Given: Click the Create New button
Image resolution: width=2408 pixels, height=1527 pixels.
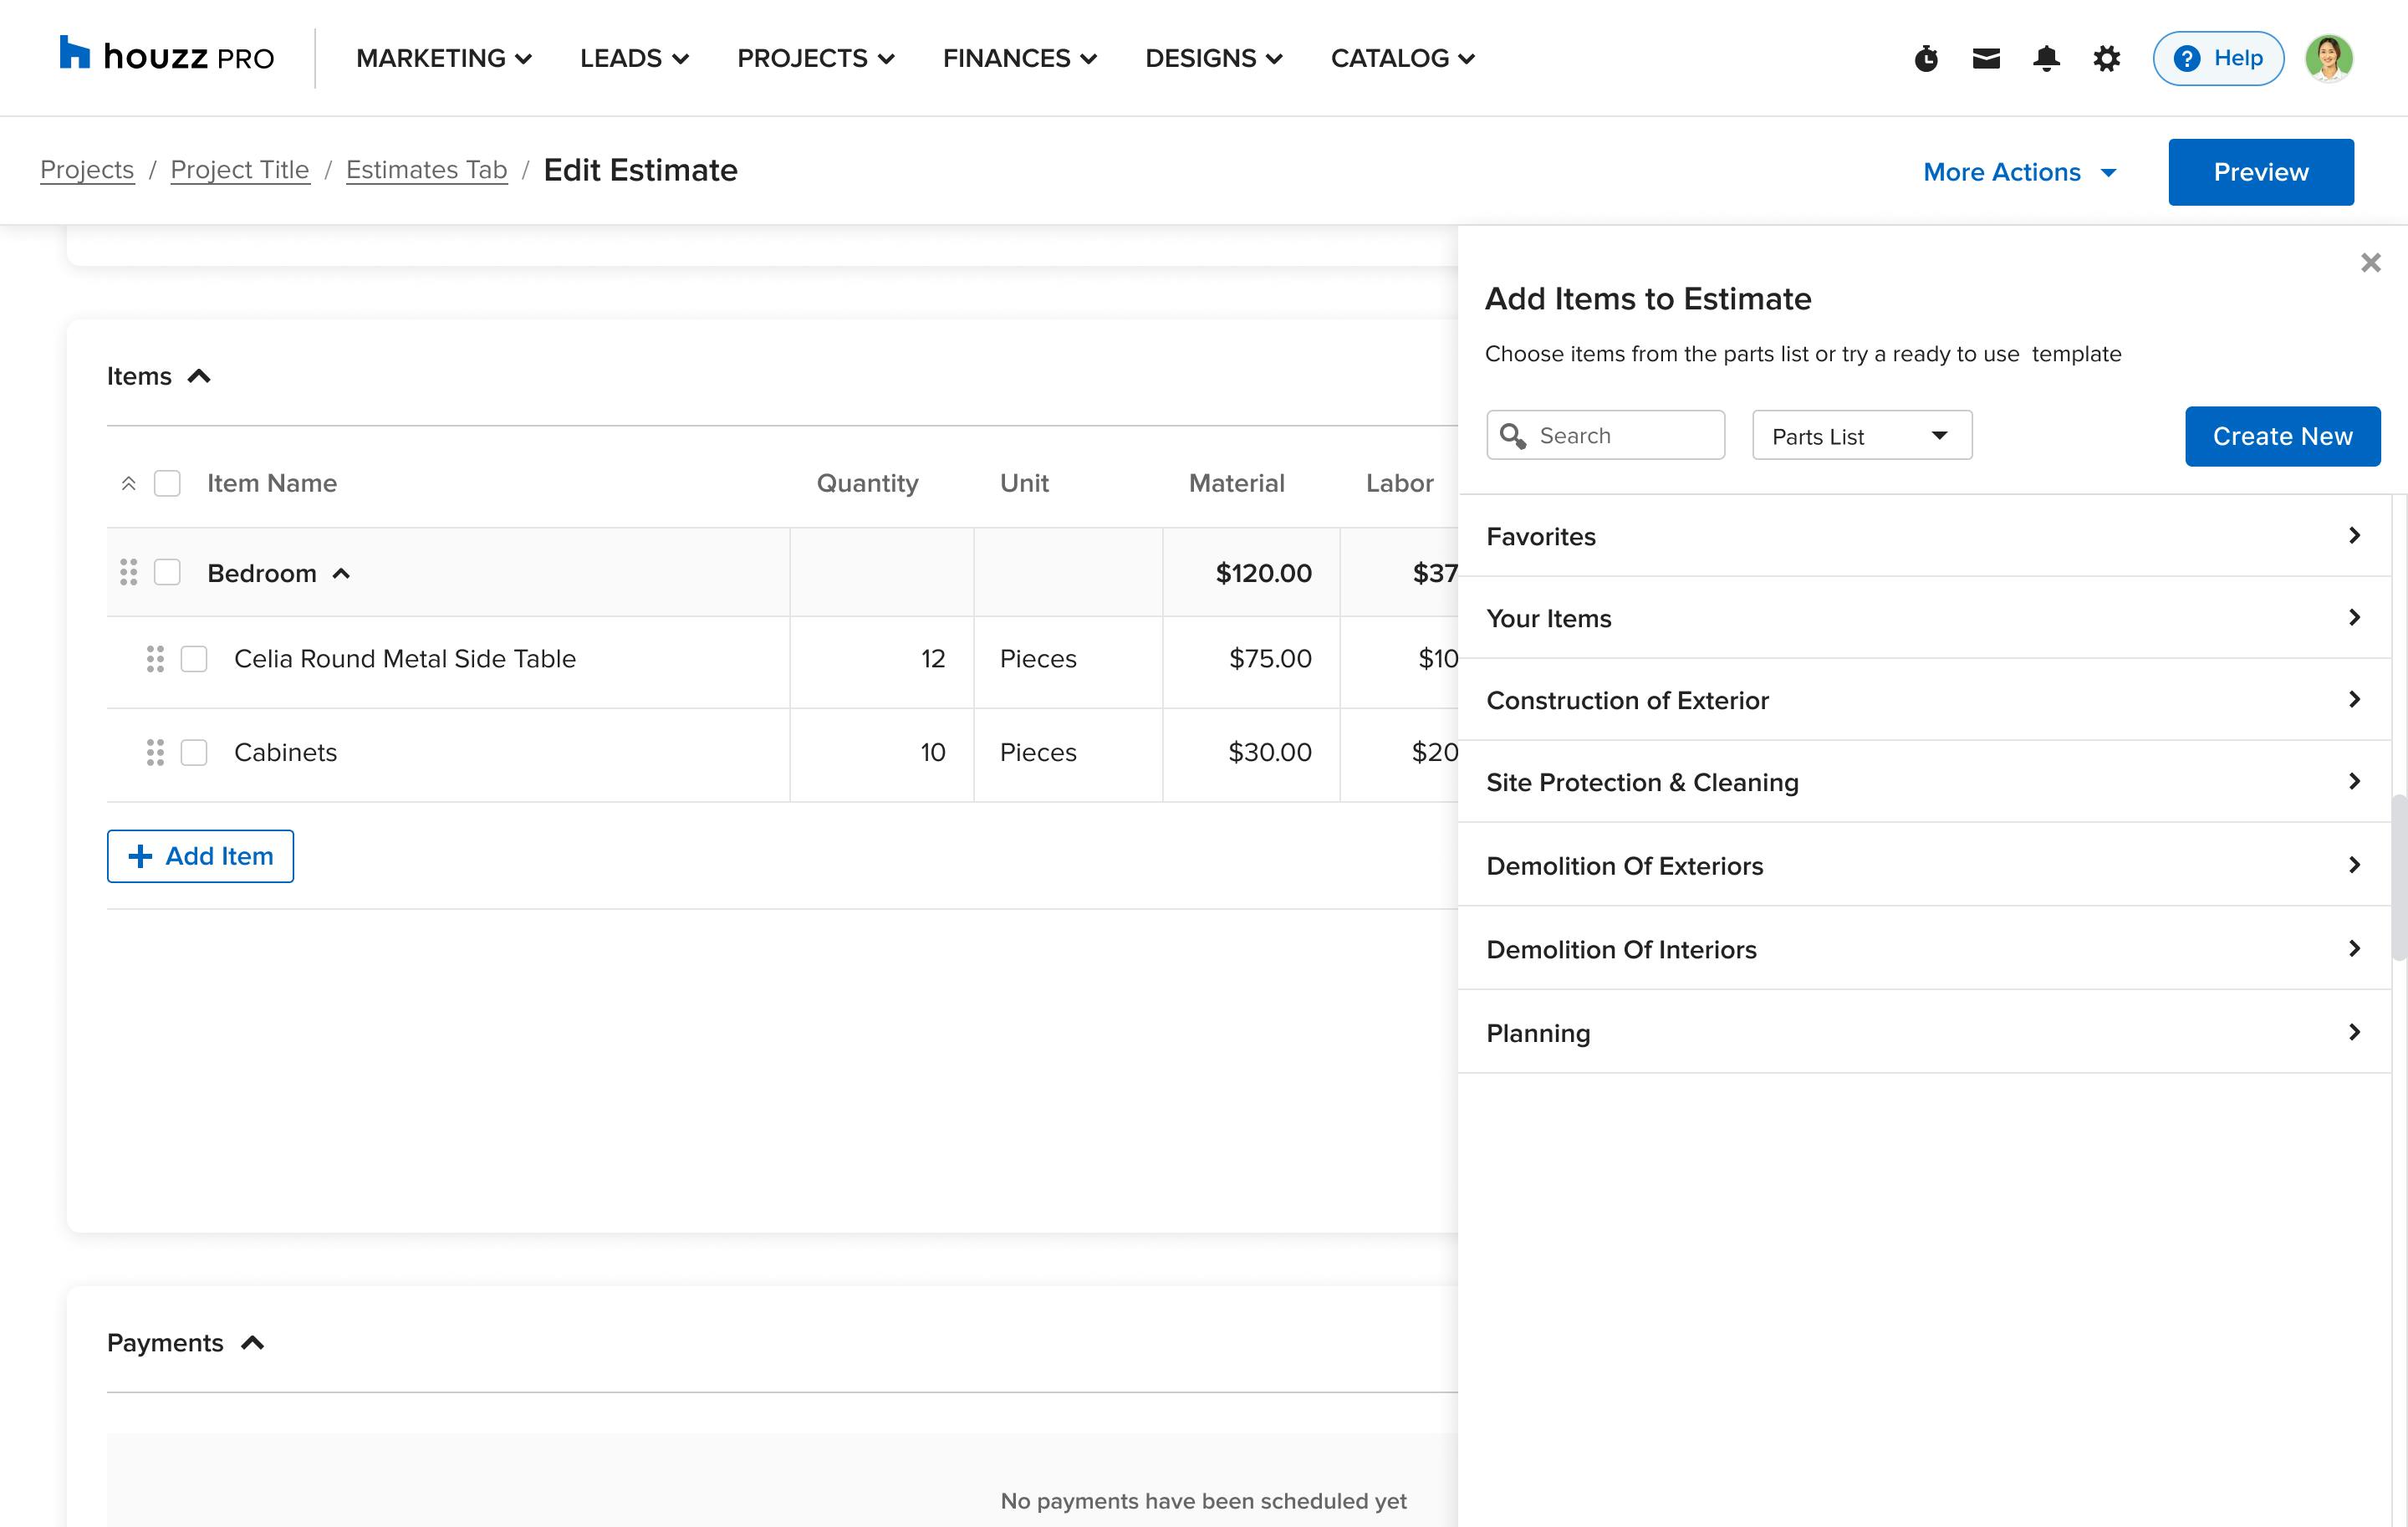Looking at the screenshot, I should [x=2282, y=436].
